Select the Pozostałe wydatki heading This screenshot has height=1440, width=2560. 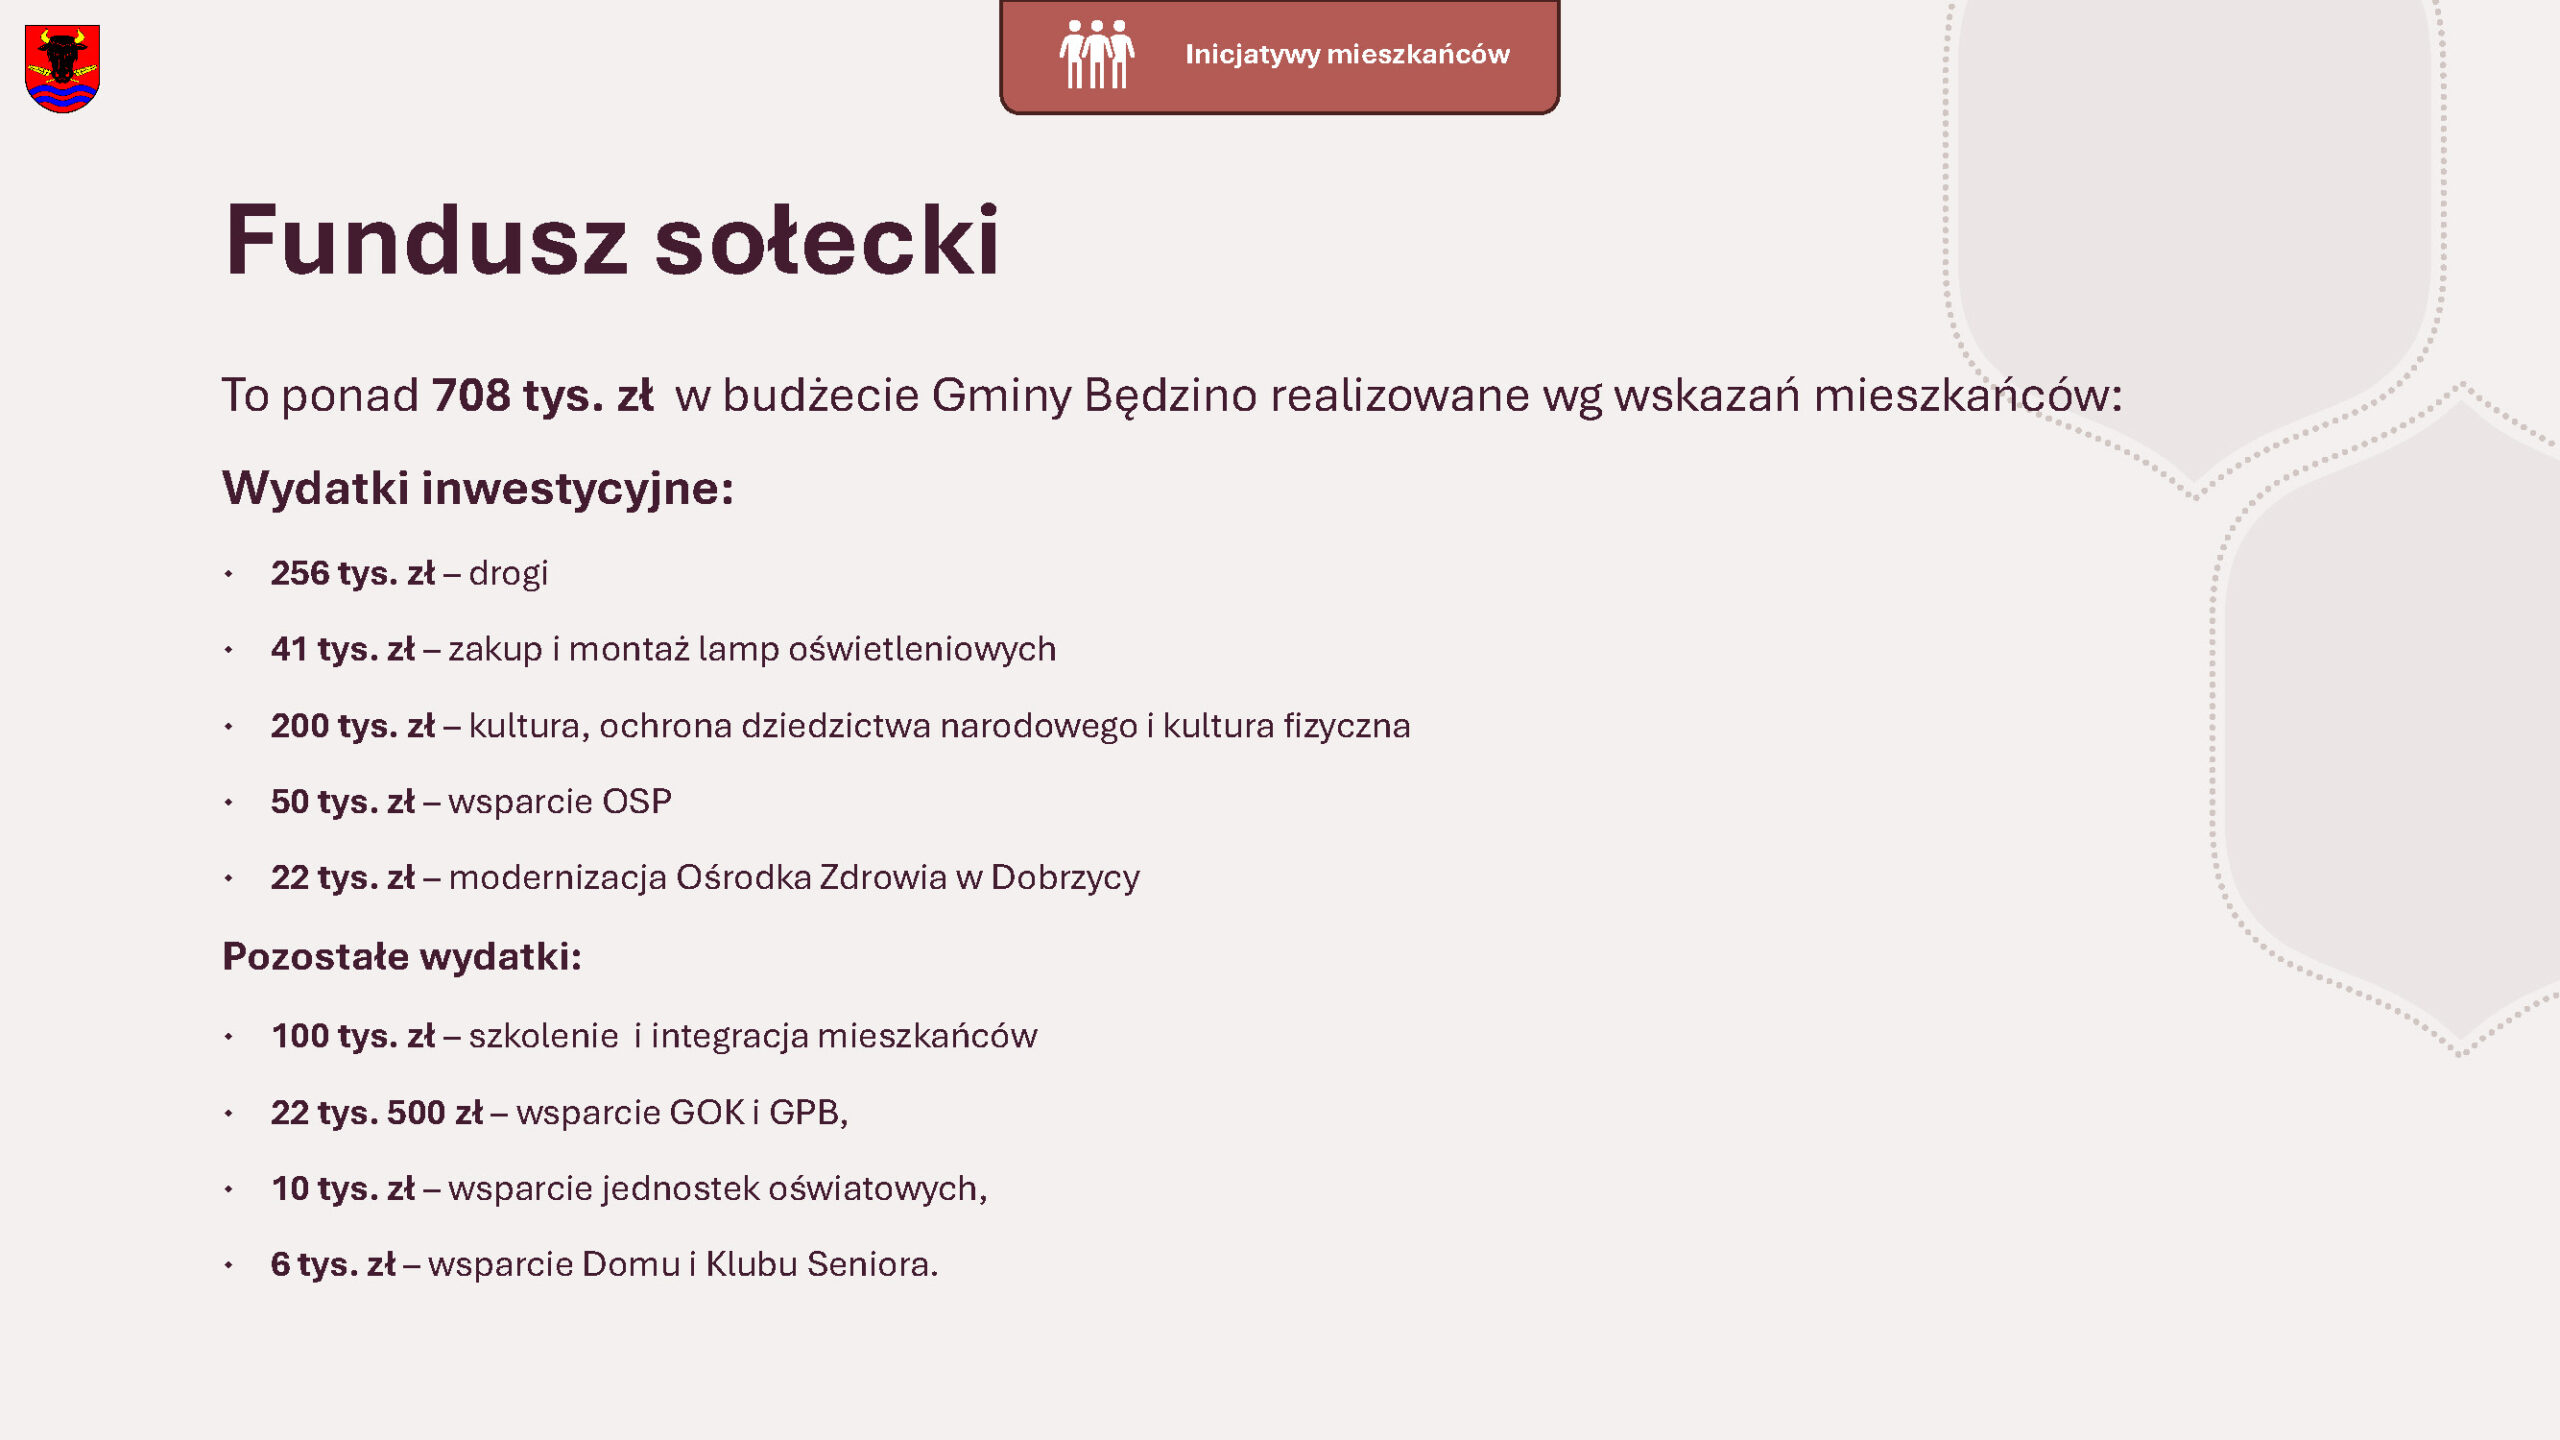coord(402,957)
